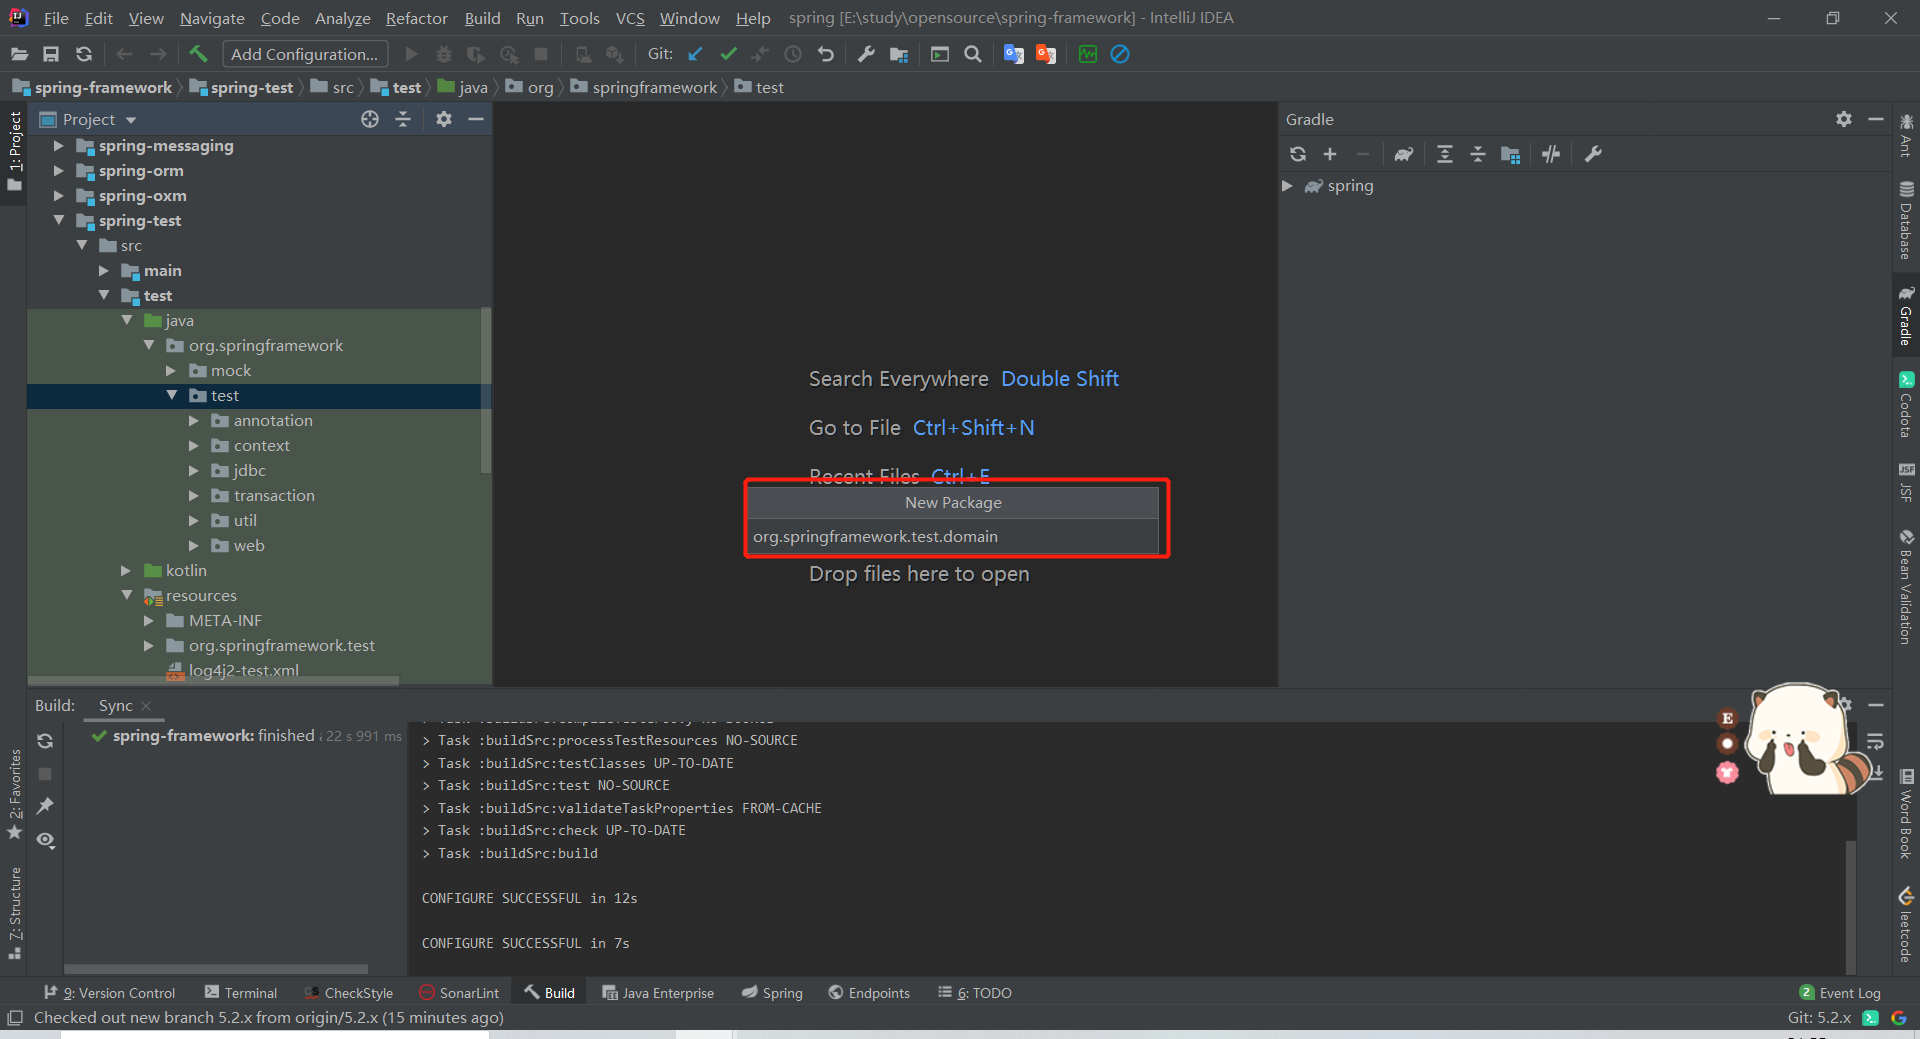Click the Database side tab
This screenshot has height=1039, width=1920.
pos(1906,221)
